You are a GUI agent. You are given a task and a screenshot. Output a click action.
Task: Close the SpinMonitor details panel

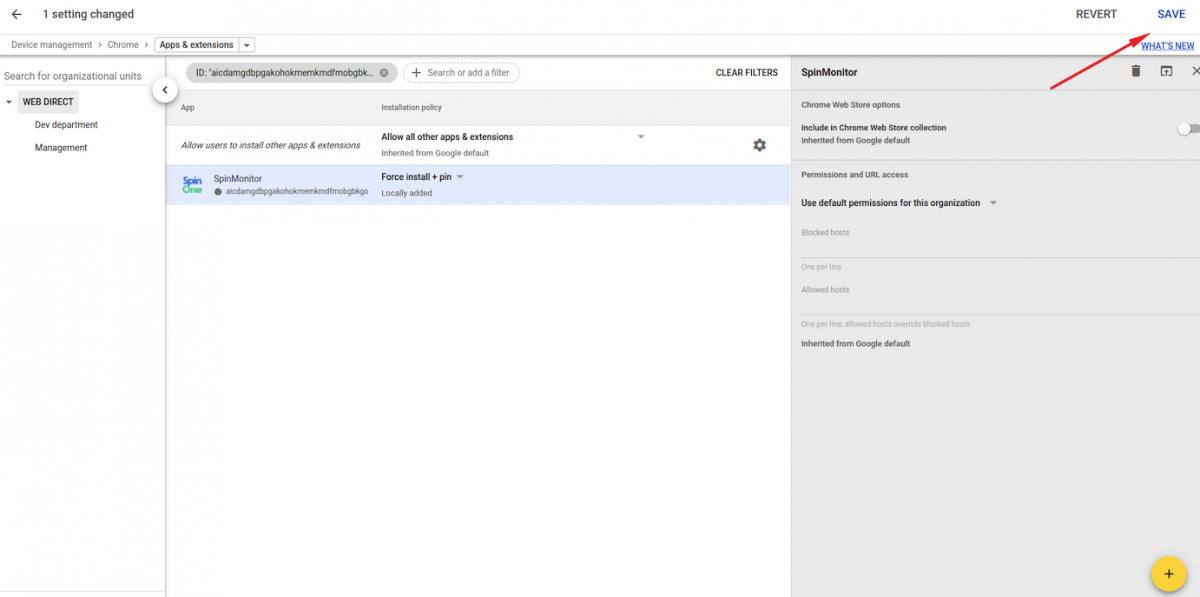[1195, 71]
